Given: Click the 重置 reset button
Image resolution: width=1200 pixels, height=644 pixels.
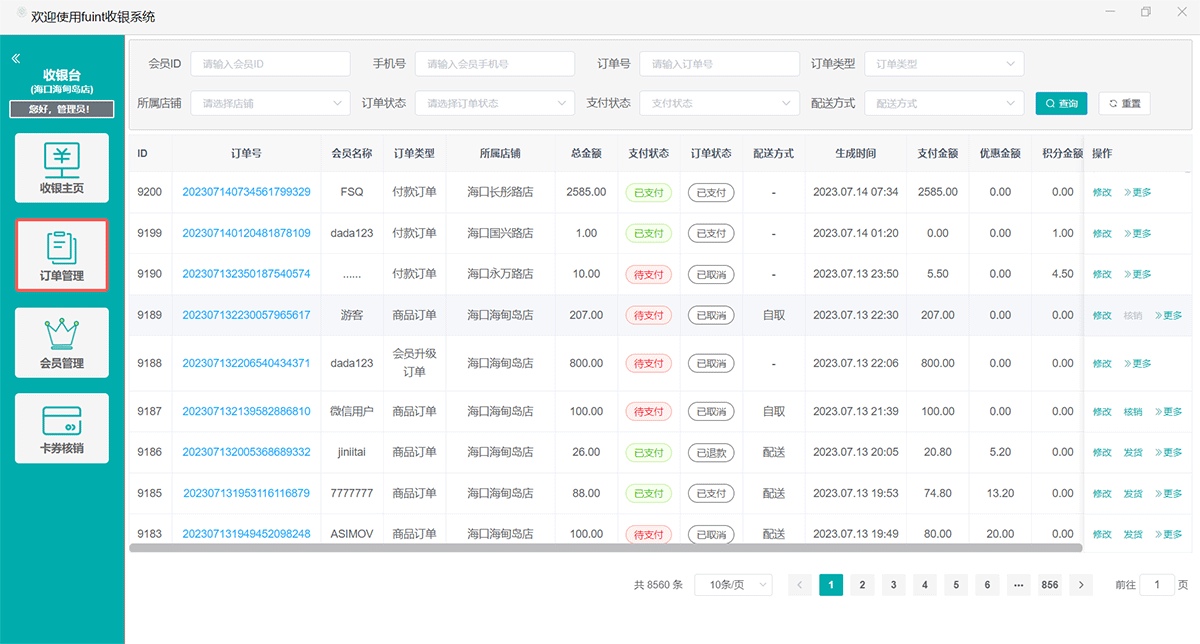Looking at the screenshot, I should (1124, 103).
